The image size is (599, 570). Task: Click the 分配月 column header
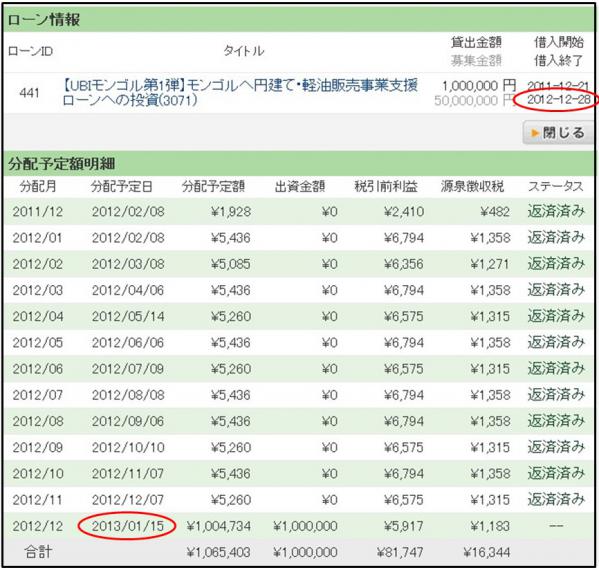38,186
